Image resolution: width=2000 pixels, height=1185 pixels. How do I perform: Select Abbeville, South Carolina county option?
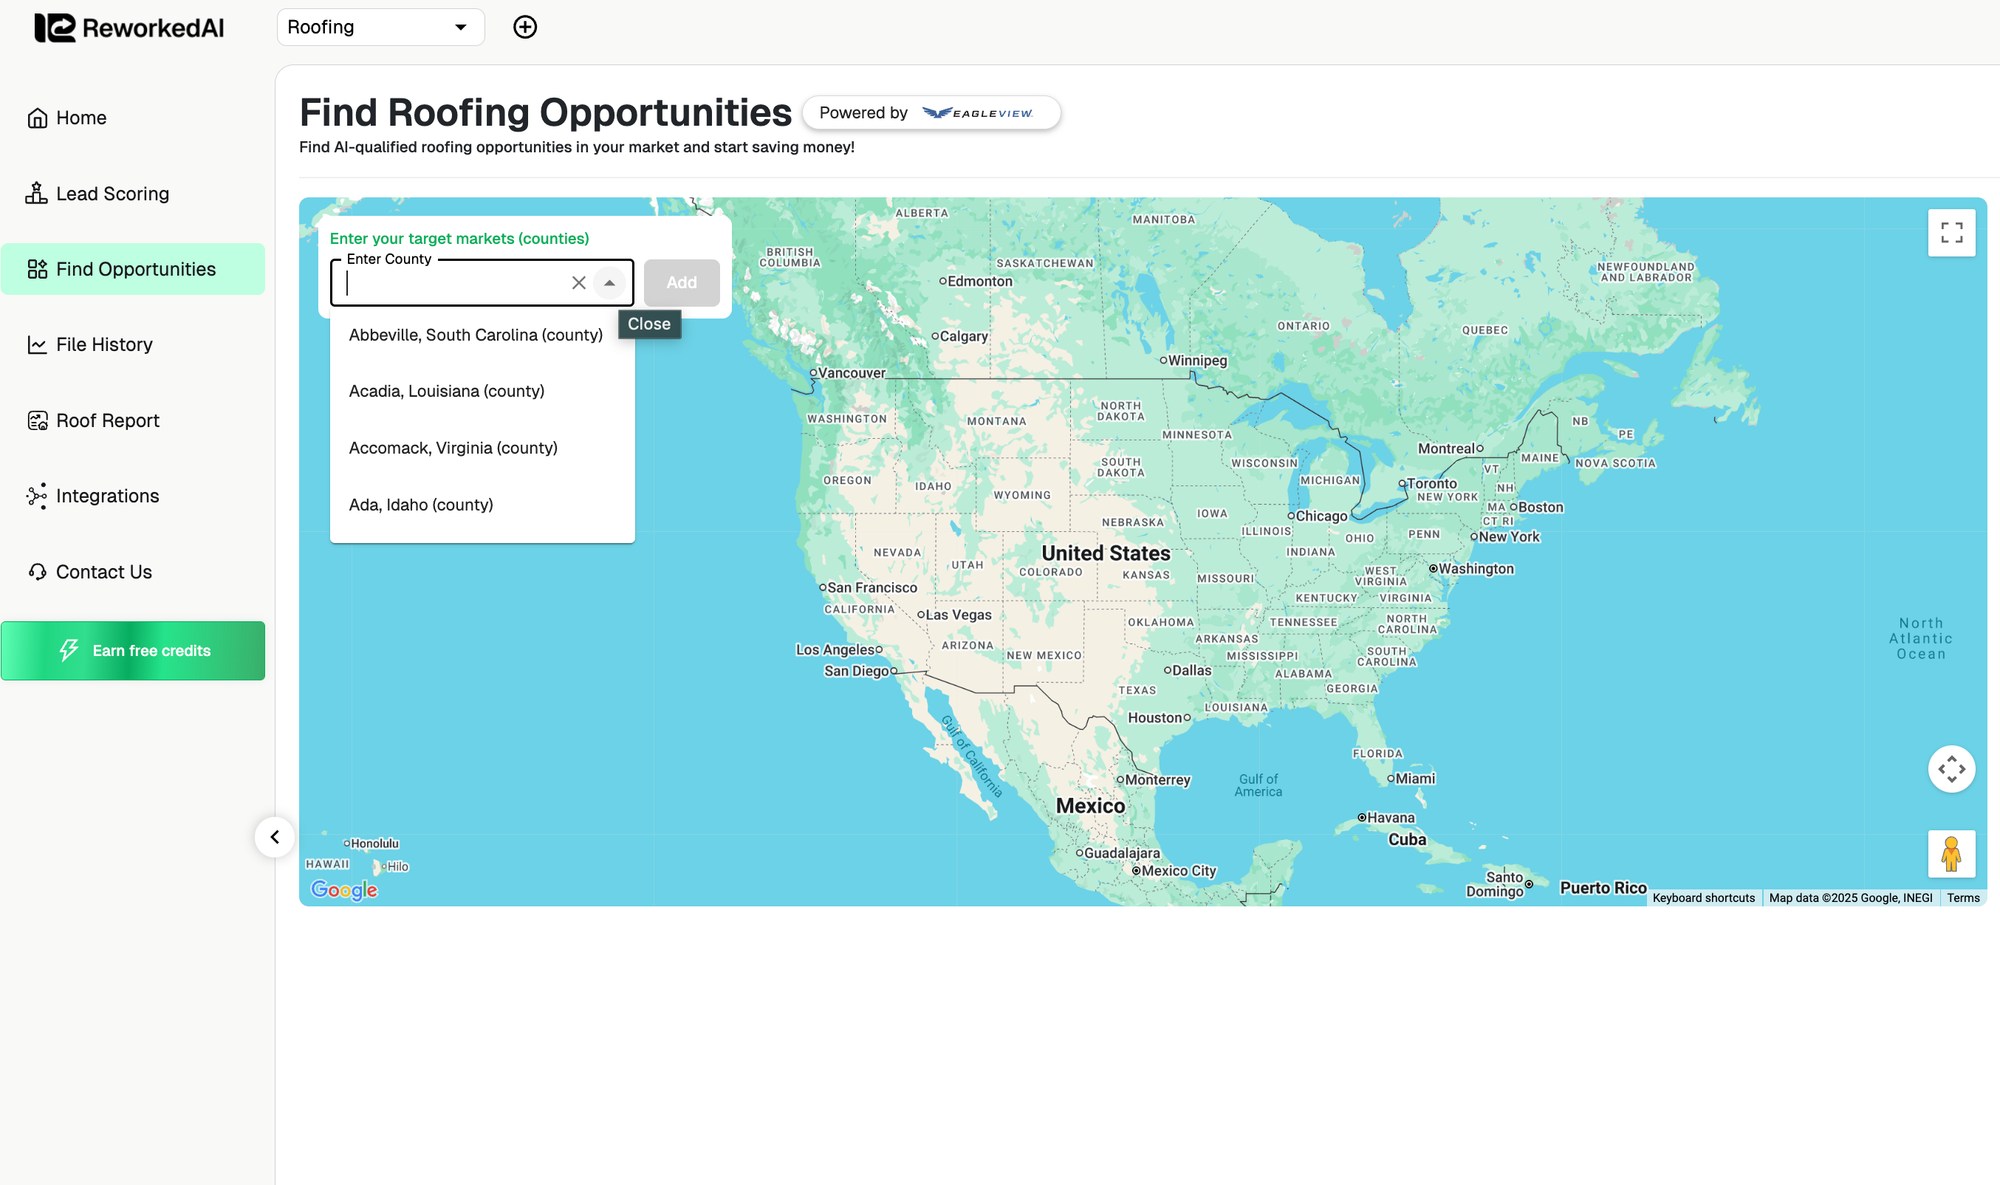click(476, 335)
